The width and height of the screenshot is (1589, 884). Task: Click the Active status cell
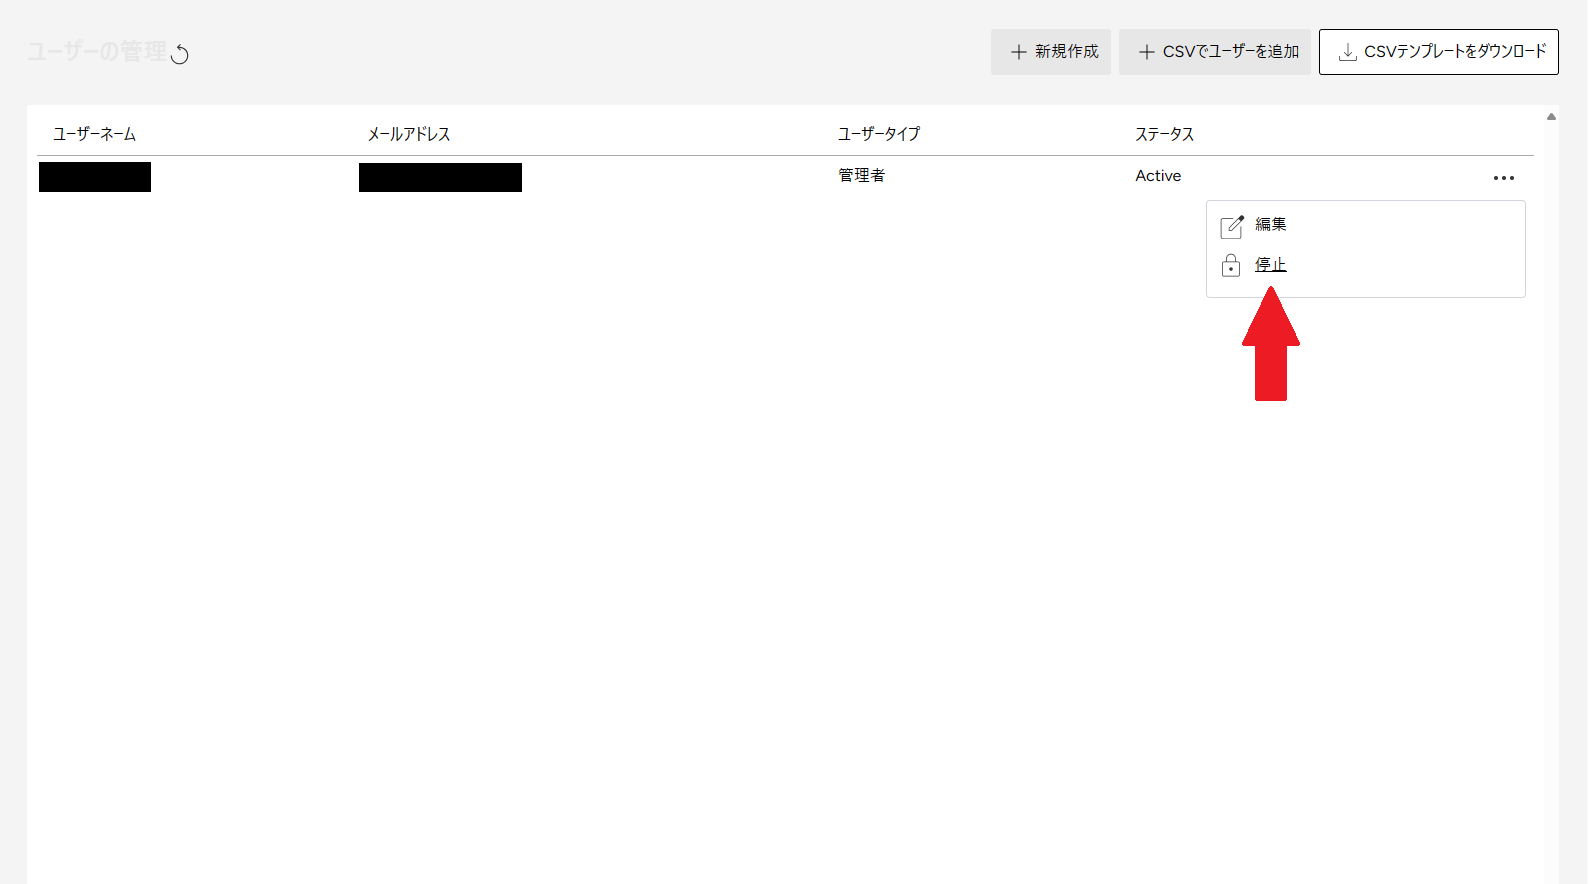[1158, 176]
